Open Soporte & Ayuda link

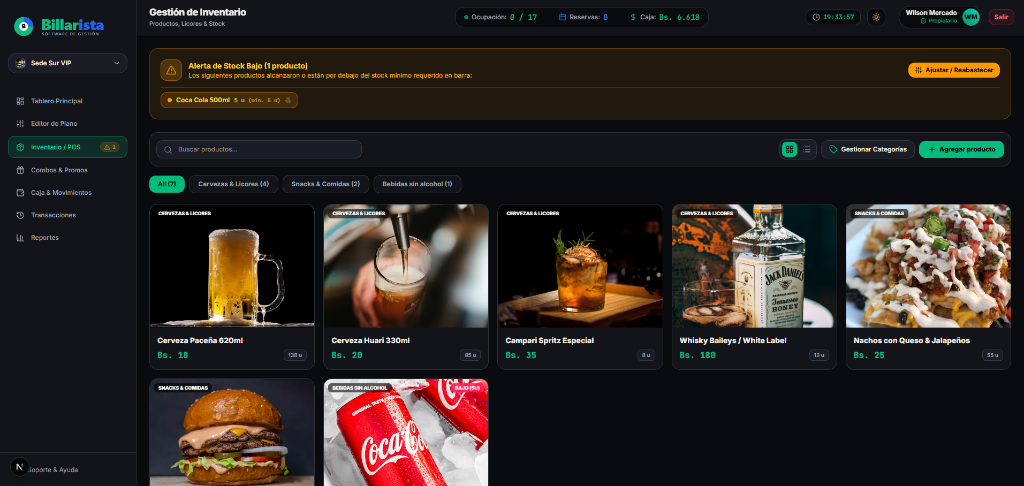coord(54,470)
